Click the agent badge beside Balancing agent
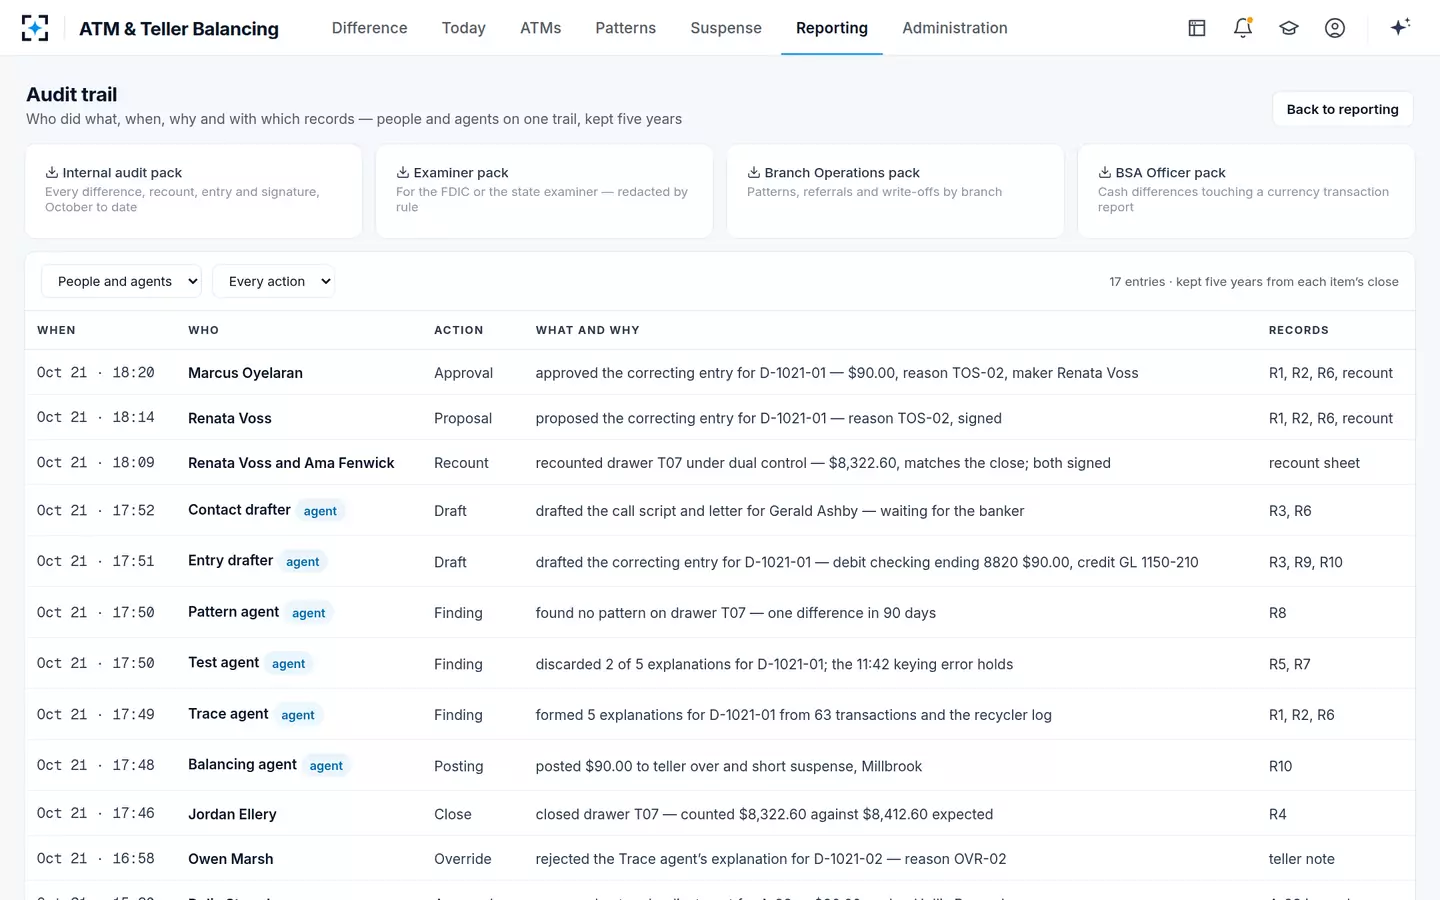The height and width of the screenshot is (900, 1440). click(326, 766)
